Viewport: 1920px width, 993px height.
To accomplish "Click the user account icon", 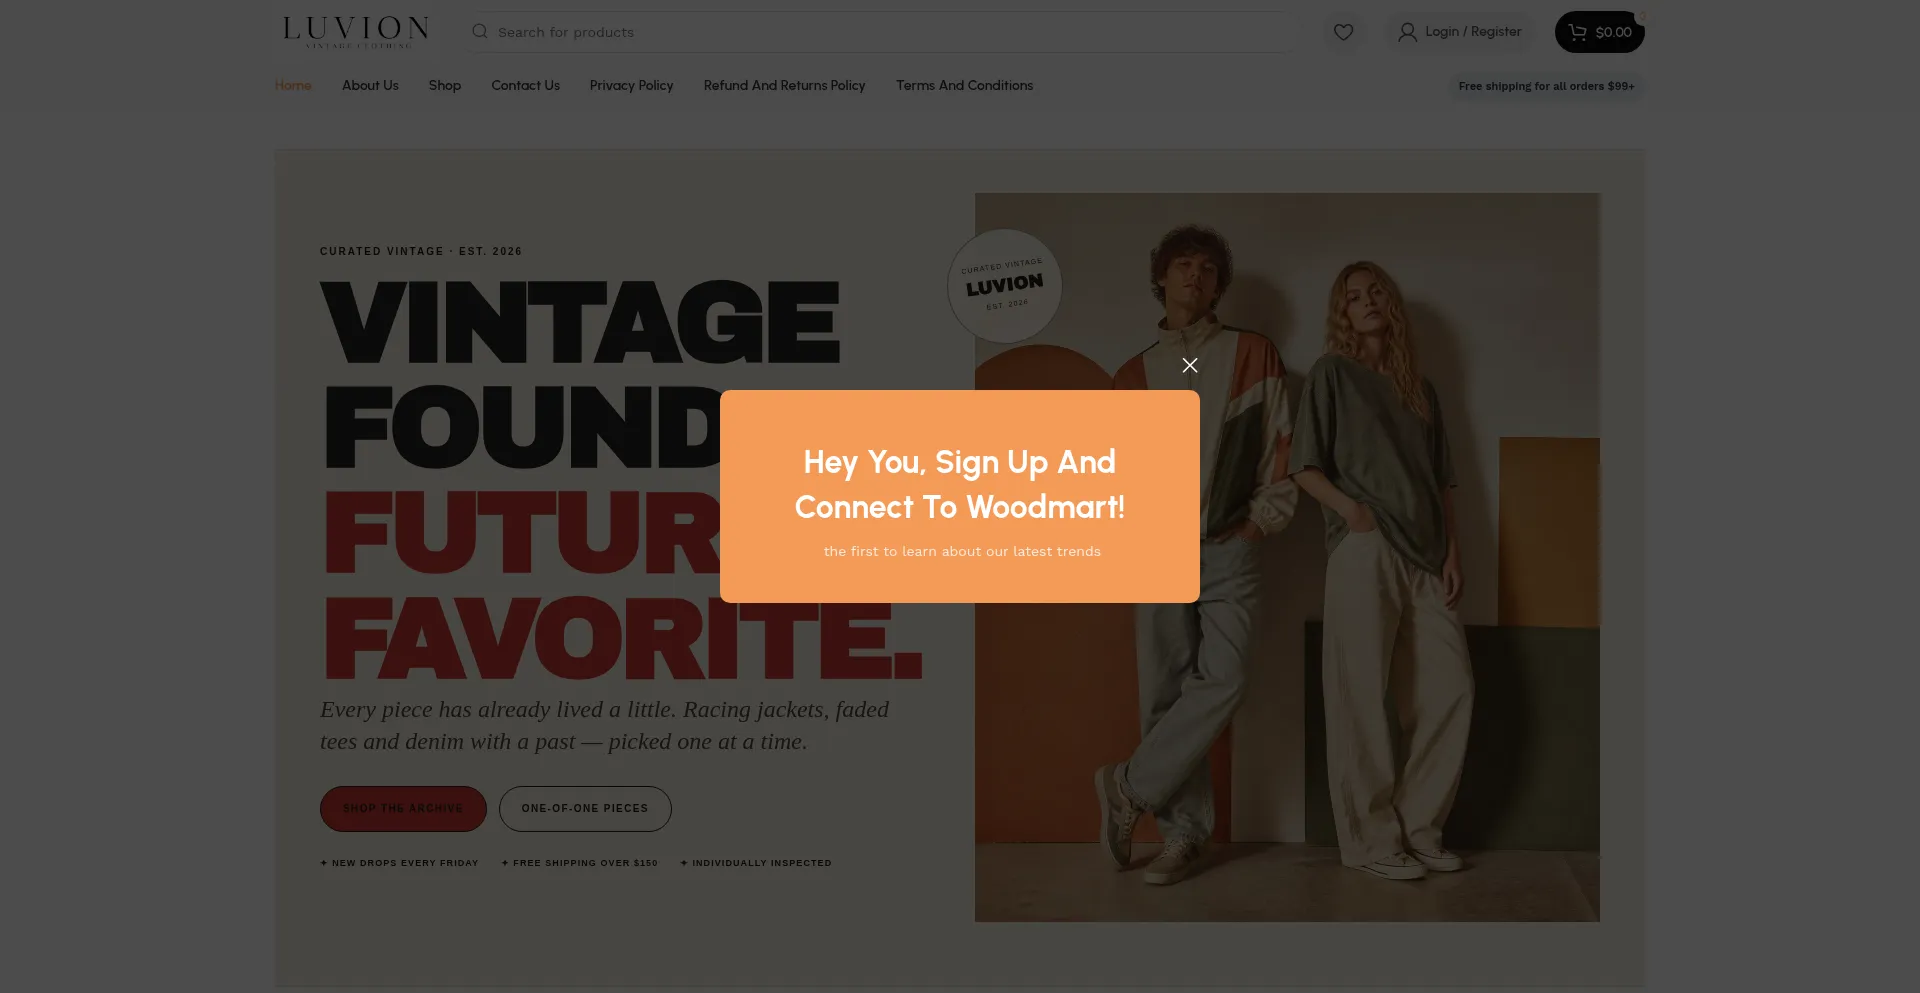I will [1407, 32].
